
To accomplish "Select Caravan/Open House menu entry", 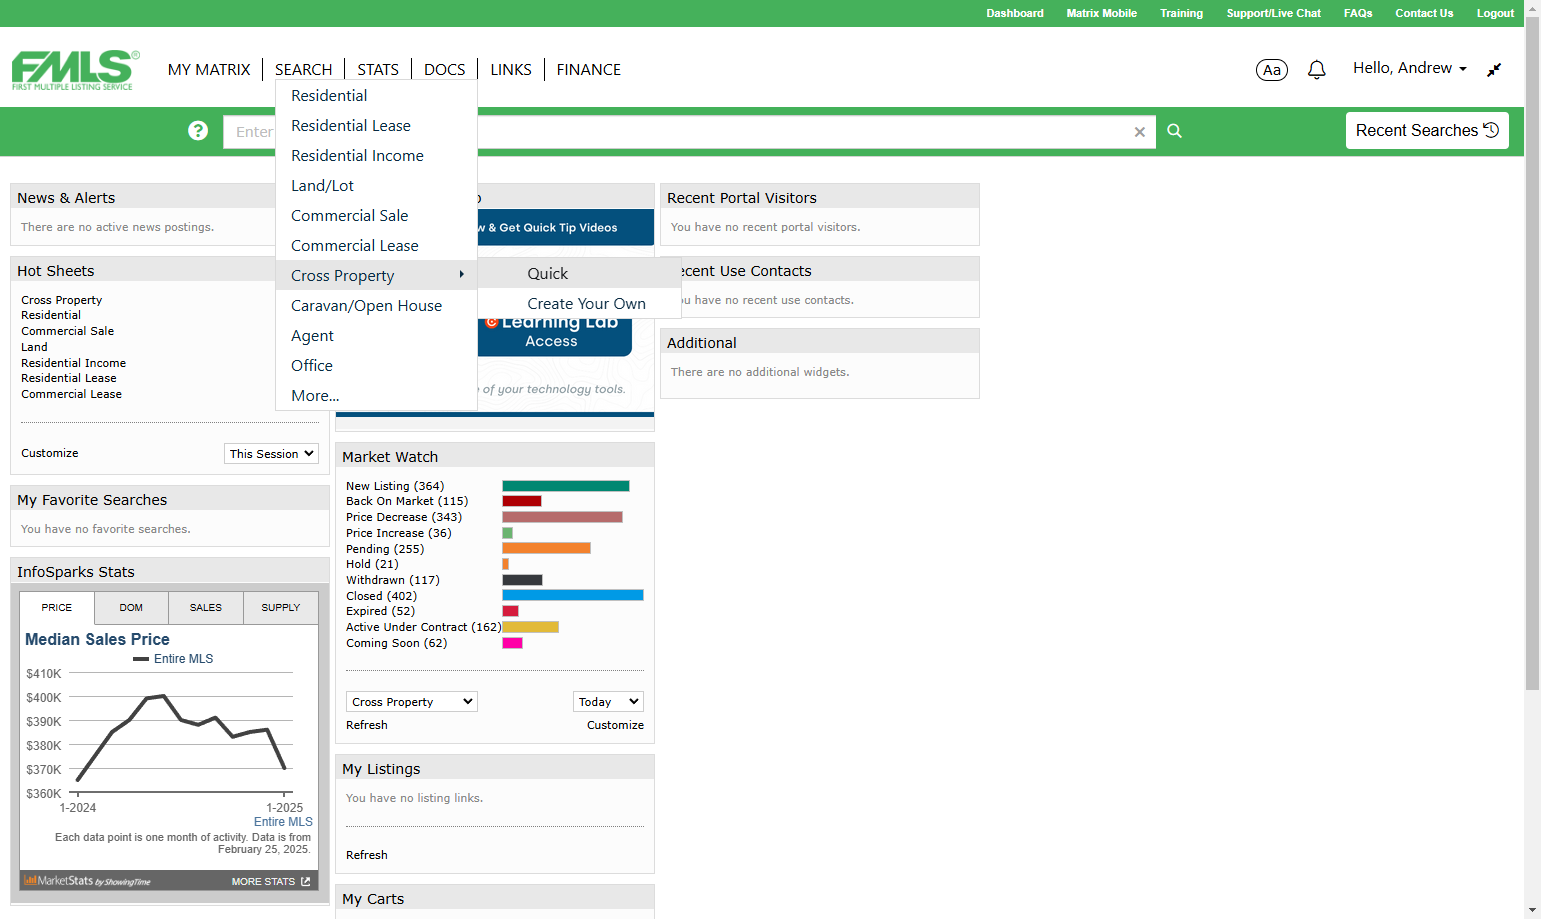I will (x=376, y=306).
